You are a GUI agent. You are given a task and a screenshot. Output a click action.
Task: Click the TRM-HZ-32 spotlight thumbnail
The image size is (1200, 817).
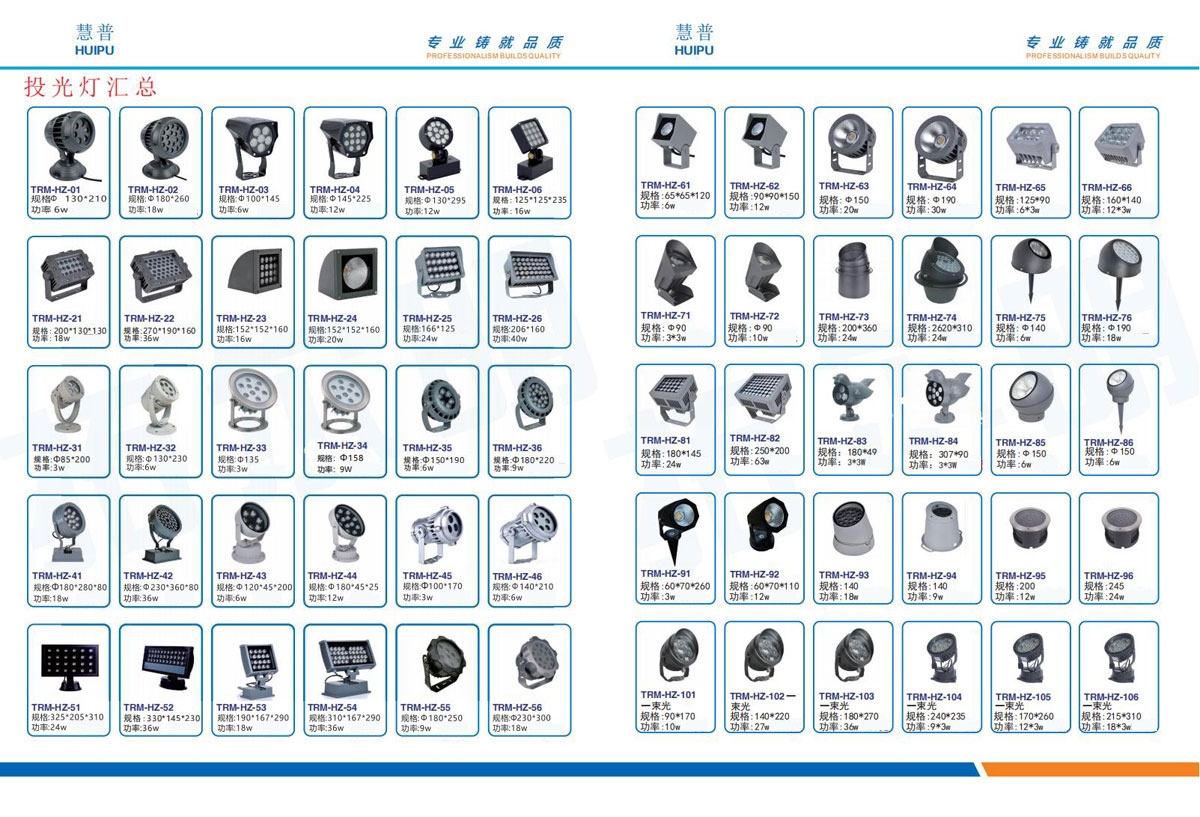pos(160,405)
